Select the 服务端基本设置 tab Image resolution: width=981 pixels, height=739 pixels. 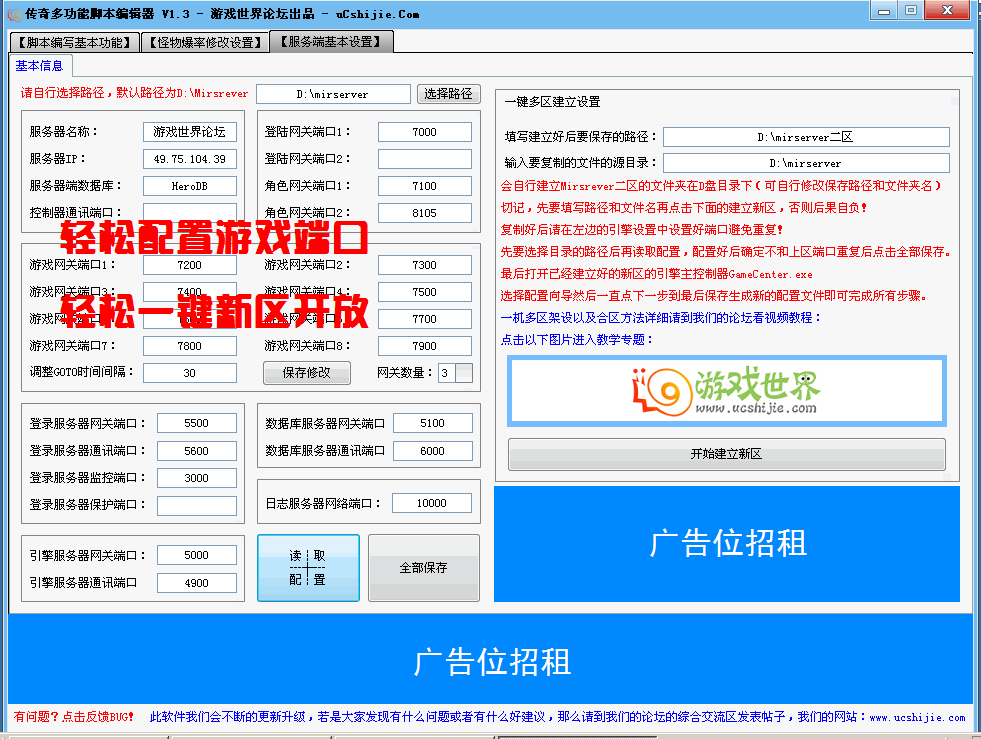[331, 41]
